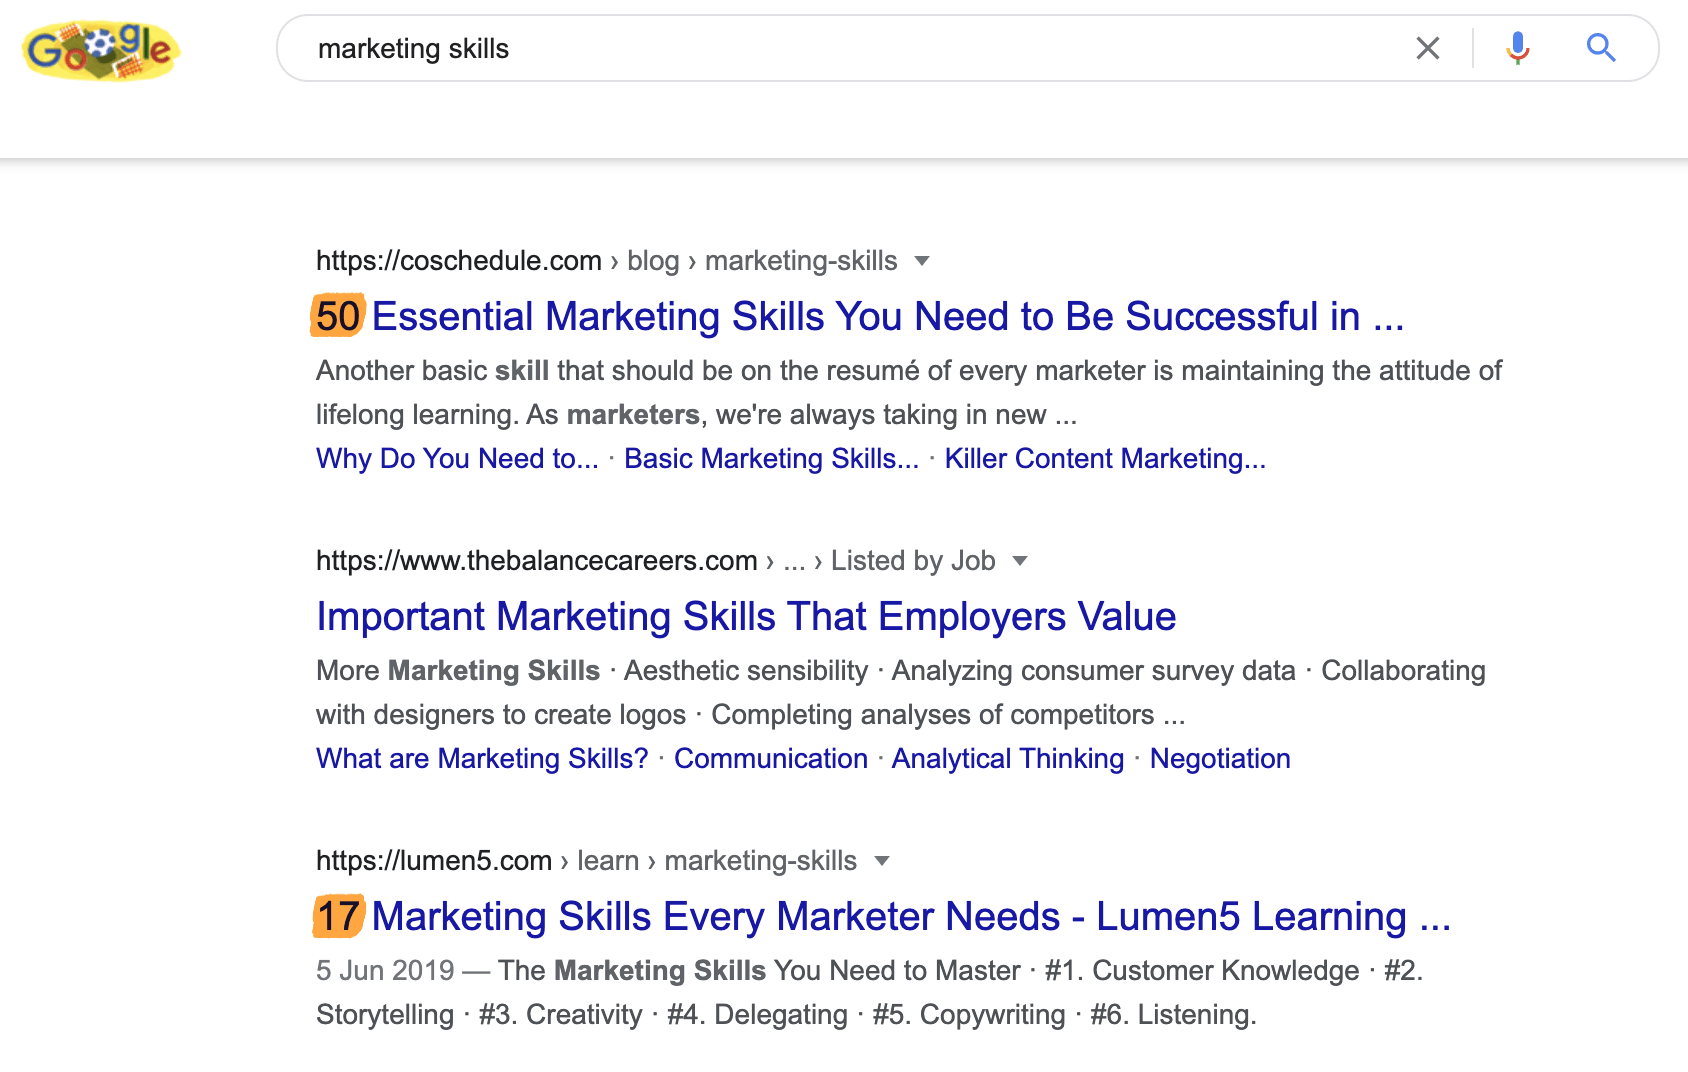Click the lumen5.com breadcrumb URL
The image size is (1688, 1072).
pyautogui.click(x=434, y=861)
